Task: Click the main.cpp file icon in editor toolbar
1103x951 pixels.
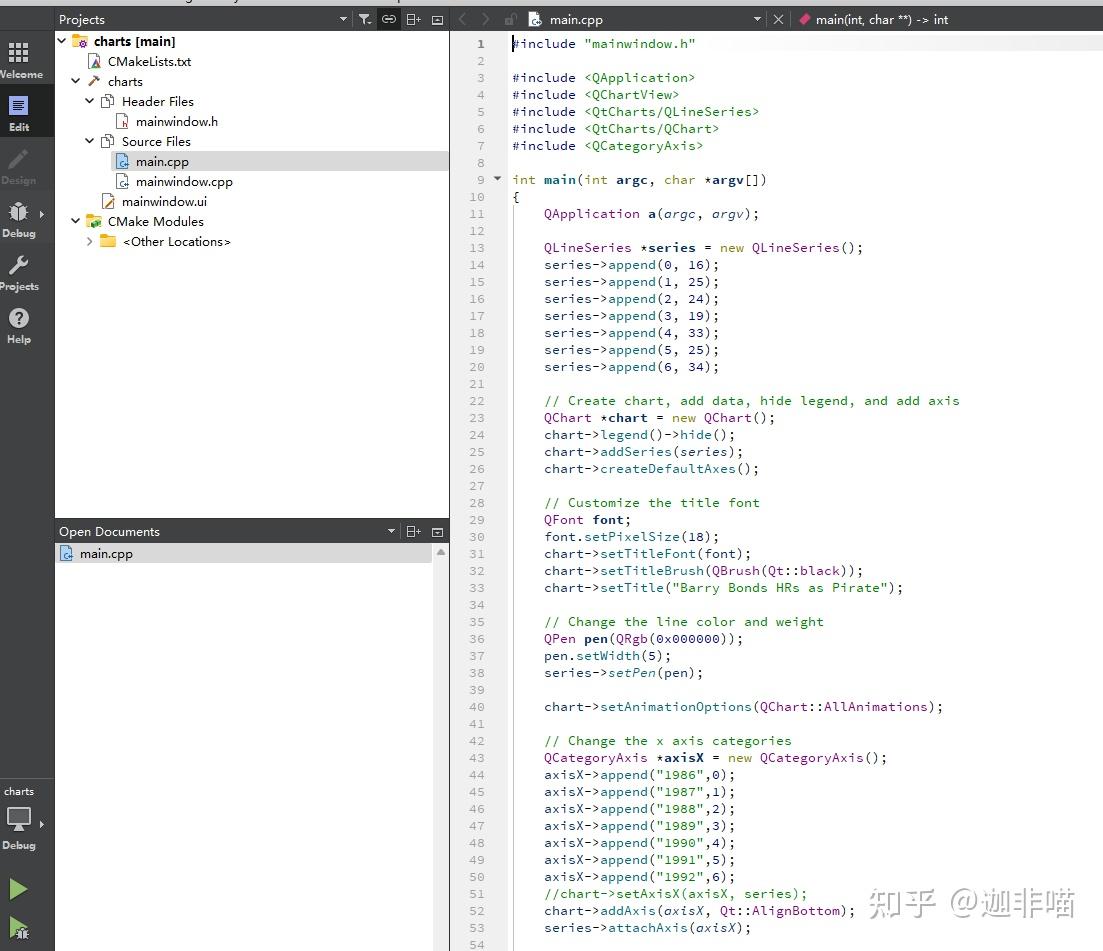Action: (x=535, y=20)
